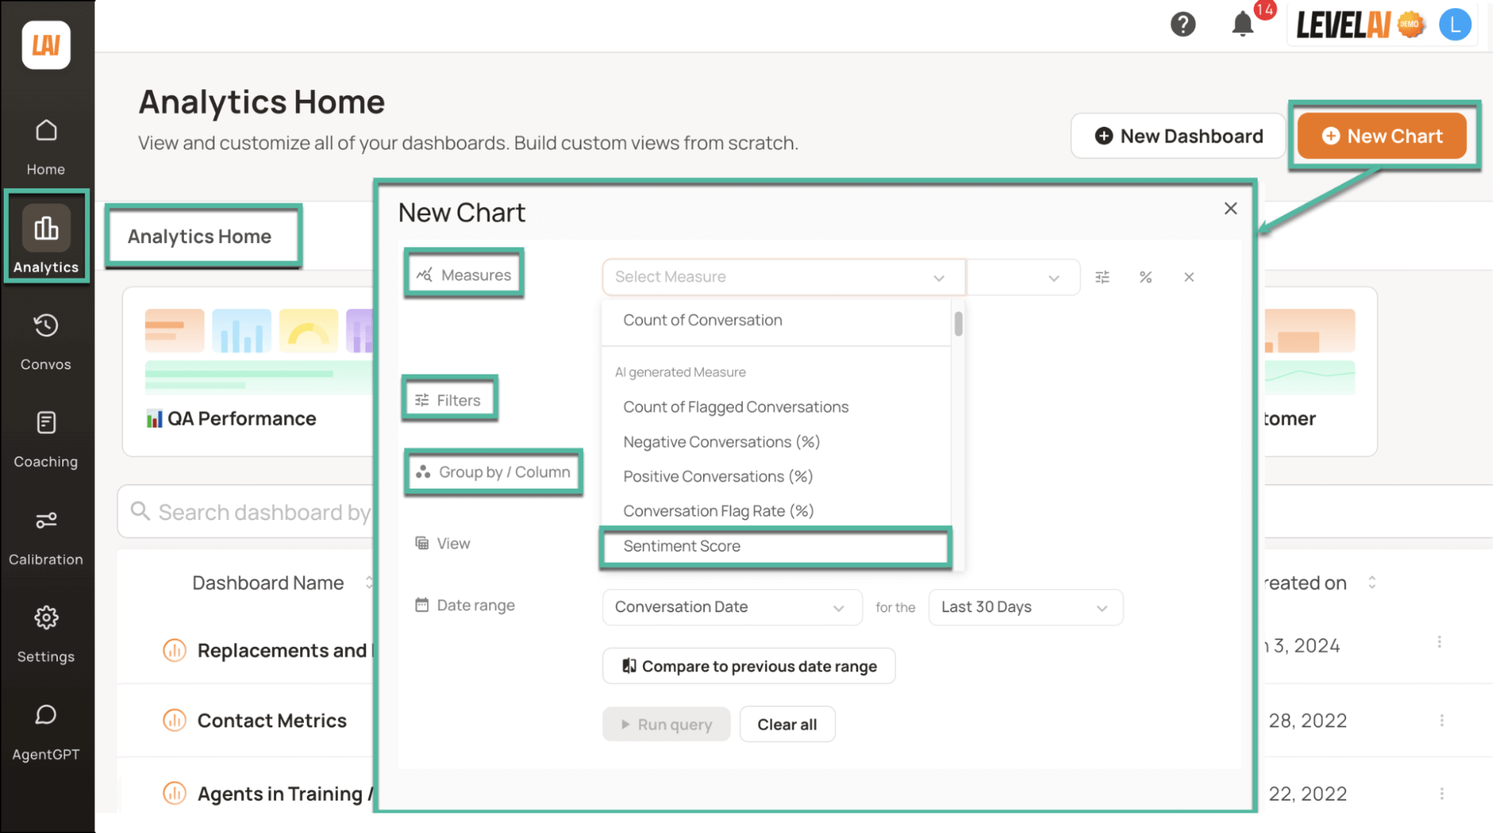Image resolution: width=1500 pixels, height=833 pixels.
Task: Go to Convos in the sidebar
Action: [x=46, y=341]
